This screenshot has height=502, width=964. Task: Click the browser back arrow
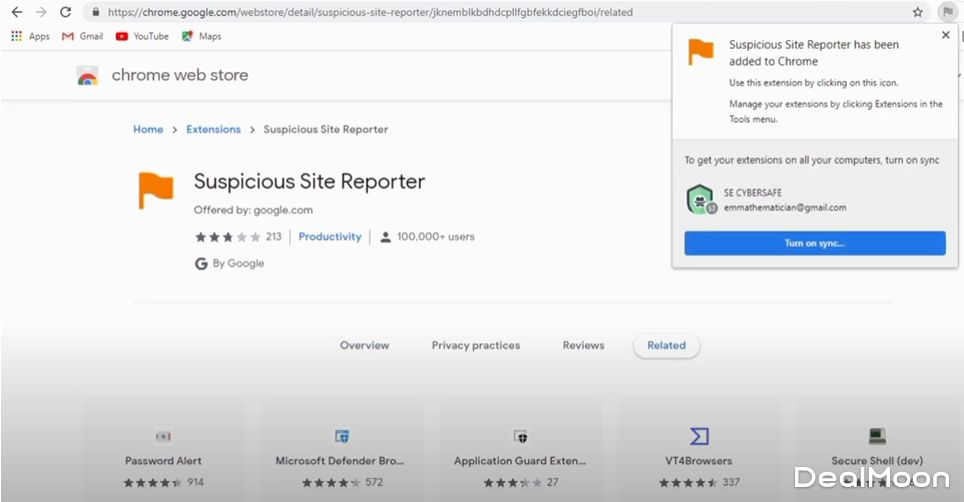click(16, 12)
